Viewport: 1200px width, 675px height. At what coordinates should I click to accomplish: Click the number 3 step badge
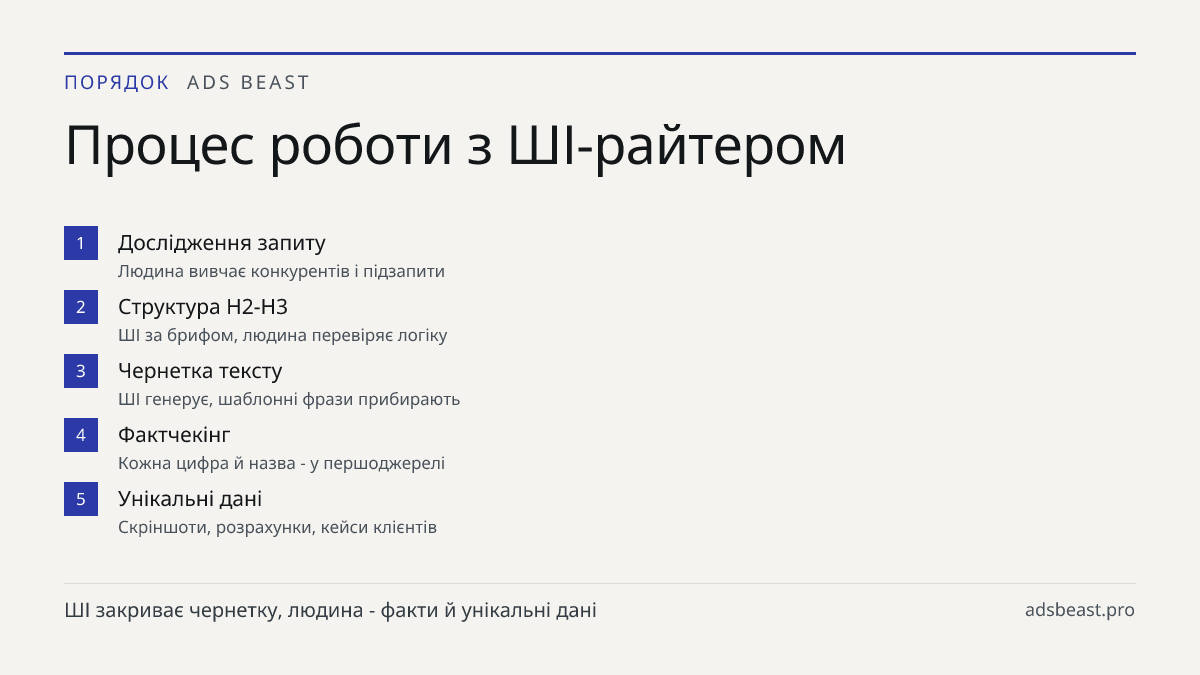(x=81, y=371)
